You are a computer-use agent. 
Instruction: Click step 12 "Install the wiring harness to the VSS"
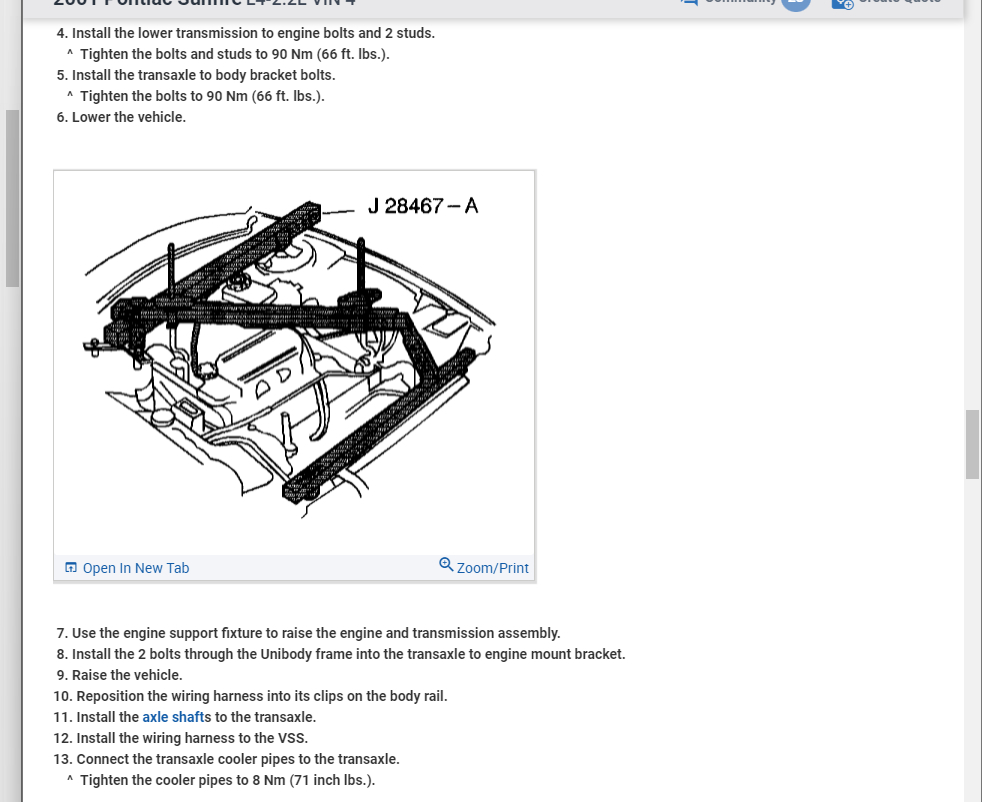(x=181, y=738)
